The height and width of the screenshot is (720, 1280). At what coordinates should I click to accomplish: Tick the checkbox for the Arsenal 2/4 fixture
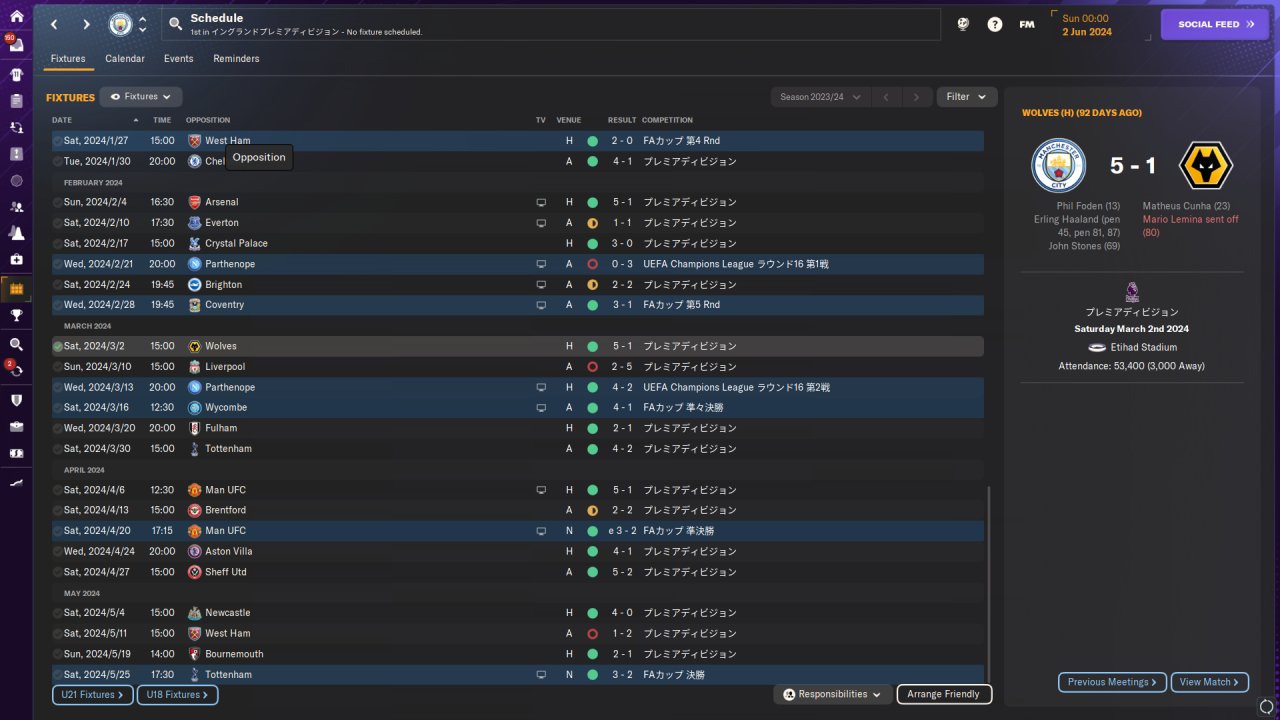[x=57, y=202]
